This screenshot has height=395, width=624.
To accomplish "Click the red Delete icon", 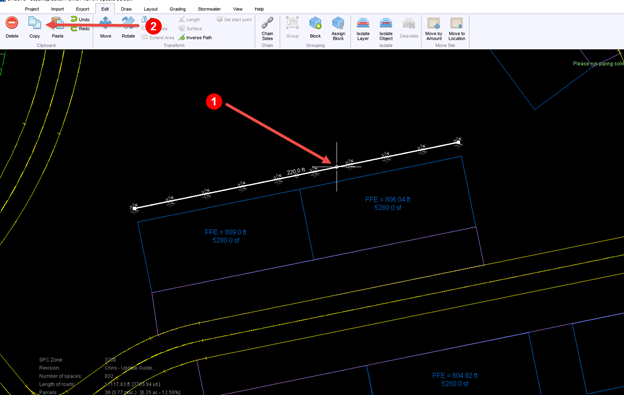I will [x=12, y=23].
